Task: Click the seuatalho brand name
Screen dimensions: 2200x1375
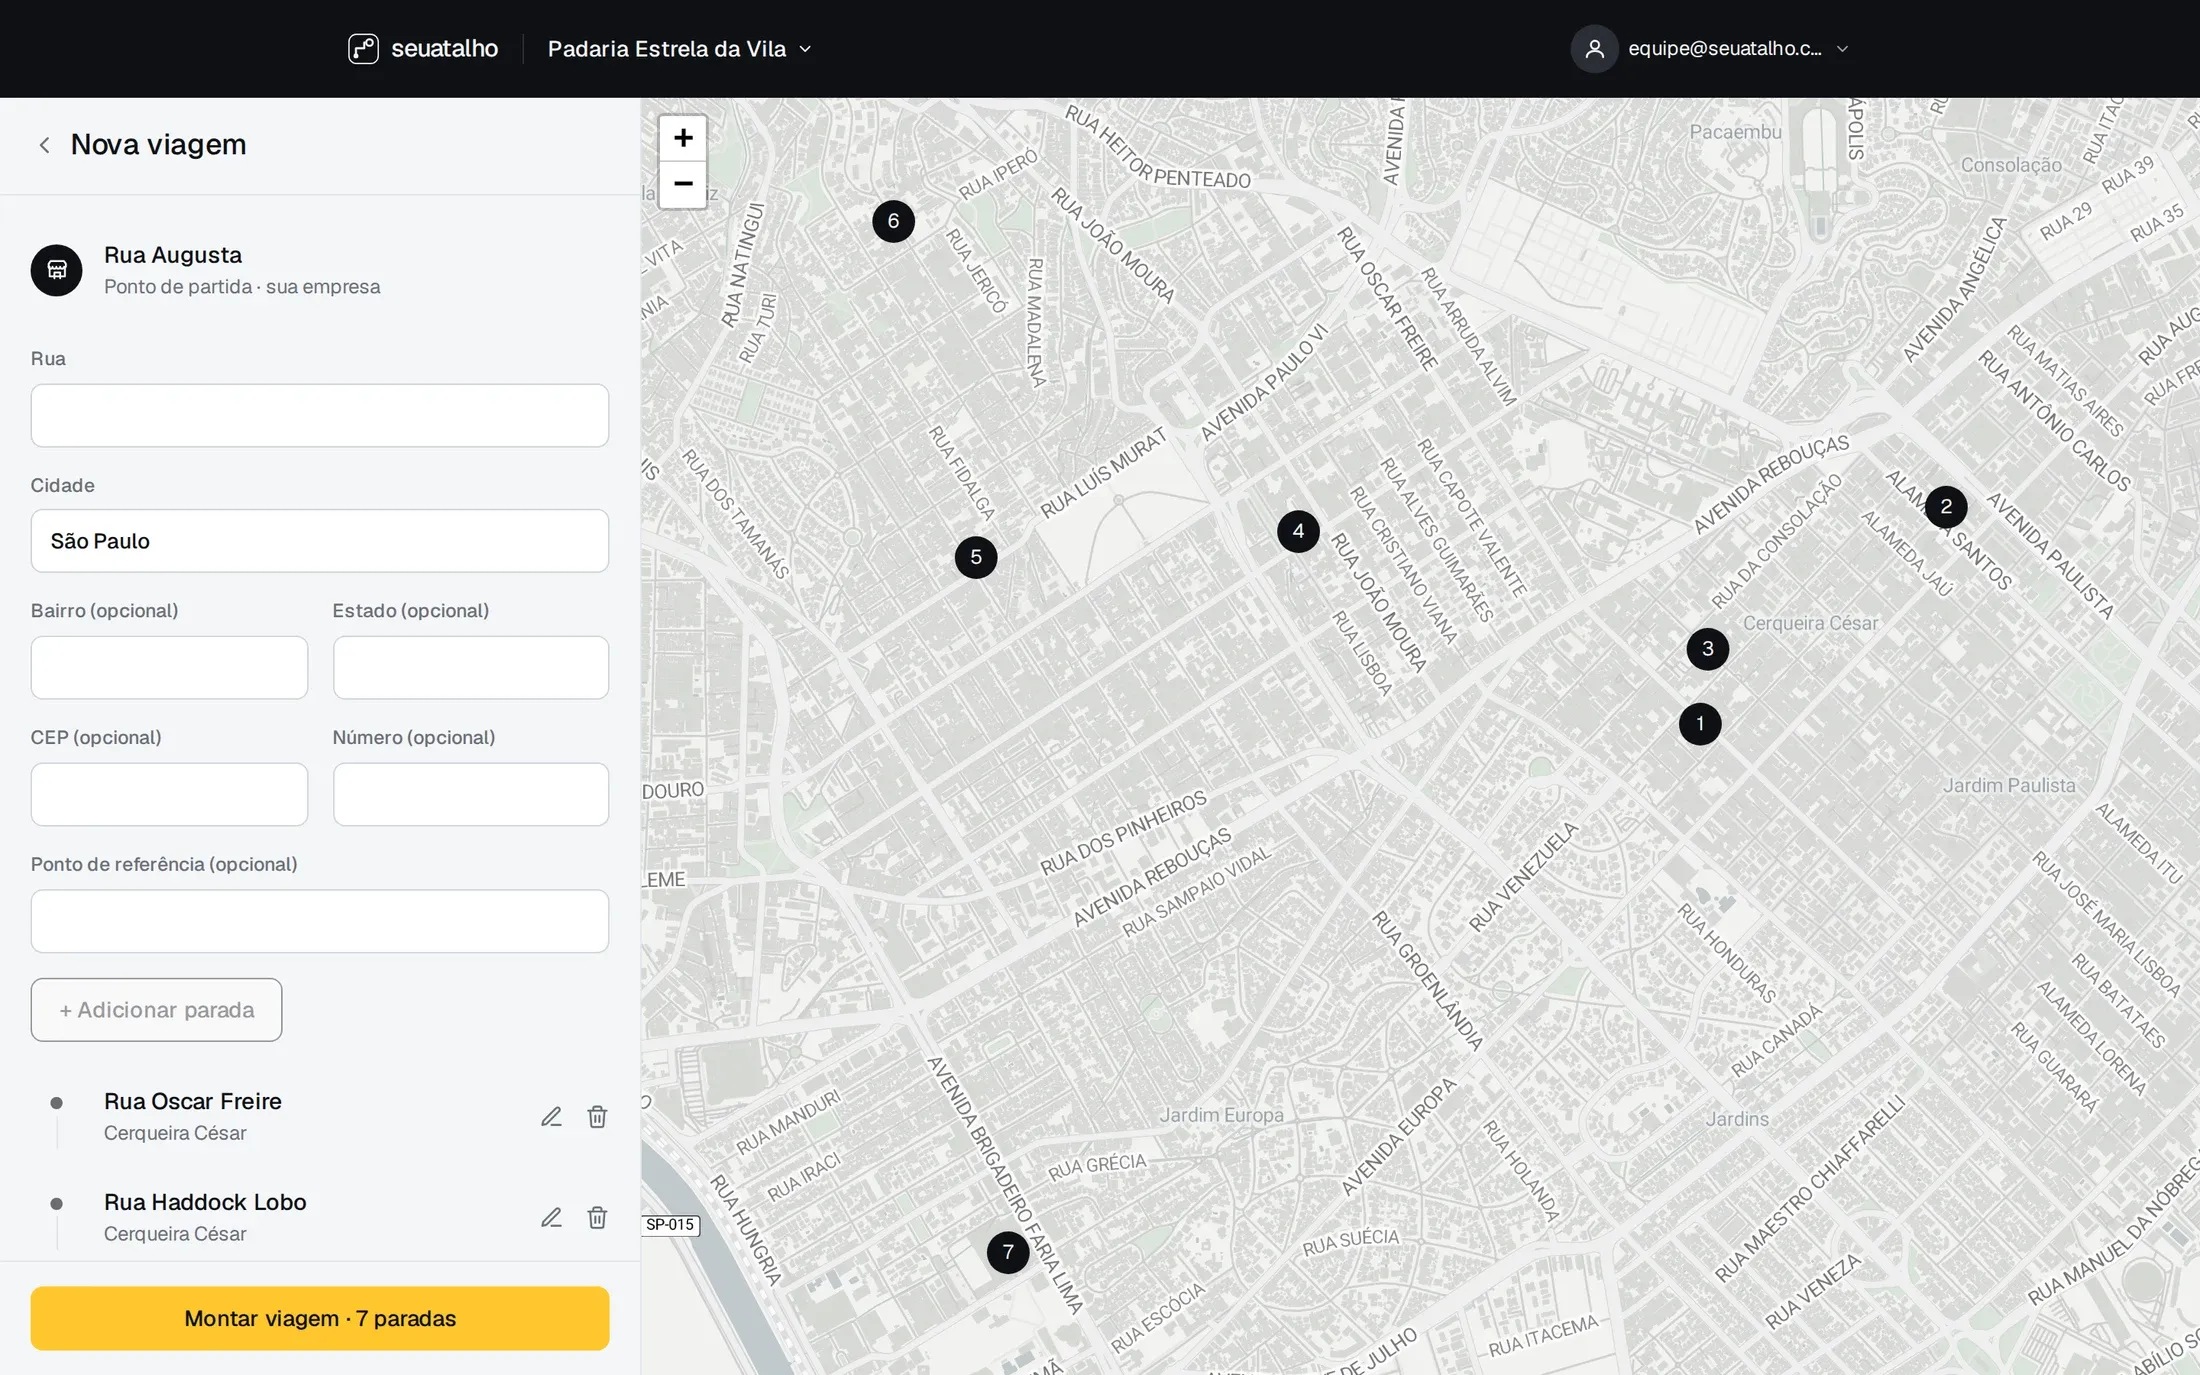Action: pyautogui.click(x=444, y=48)
